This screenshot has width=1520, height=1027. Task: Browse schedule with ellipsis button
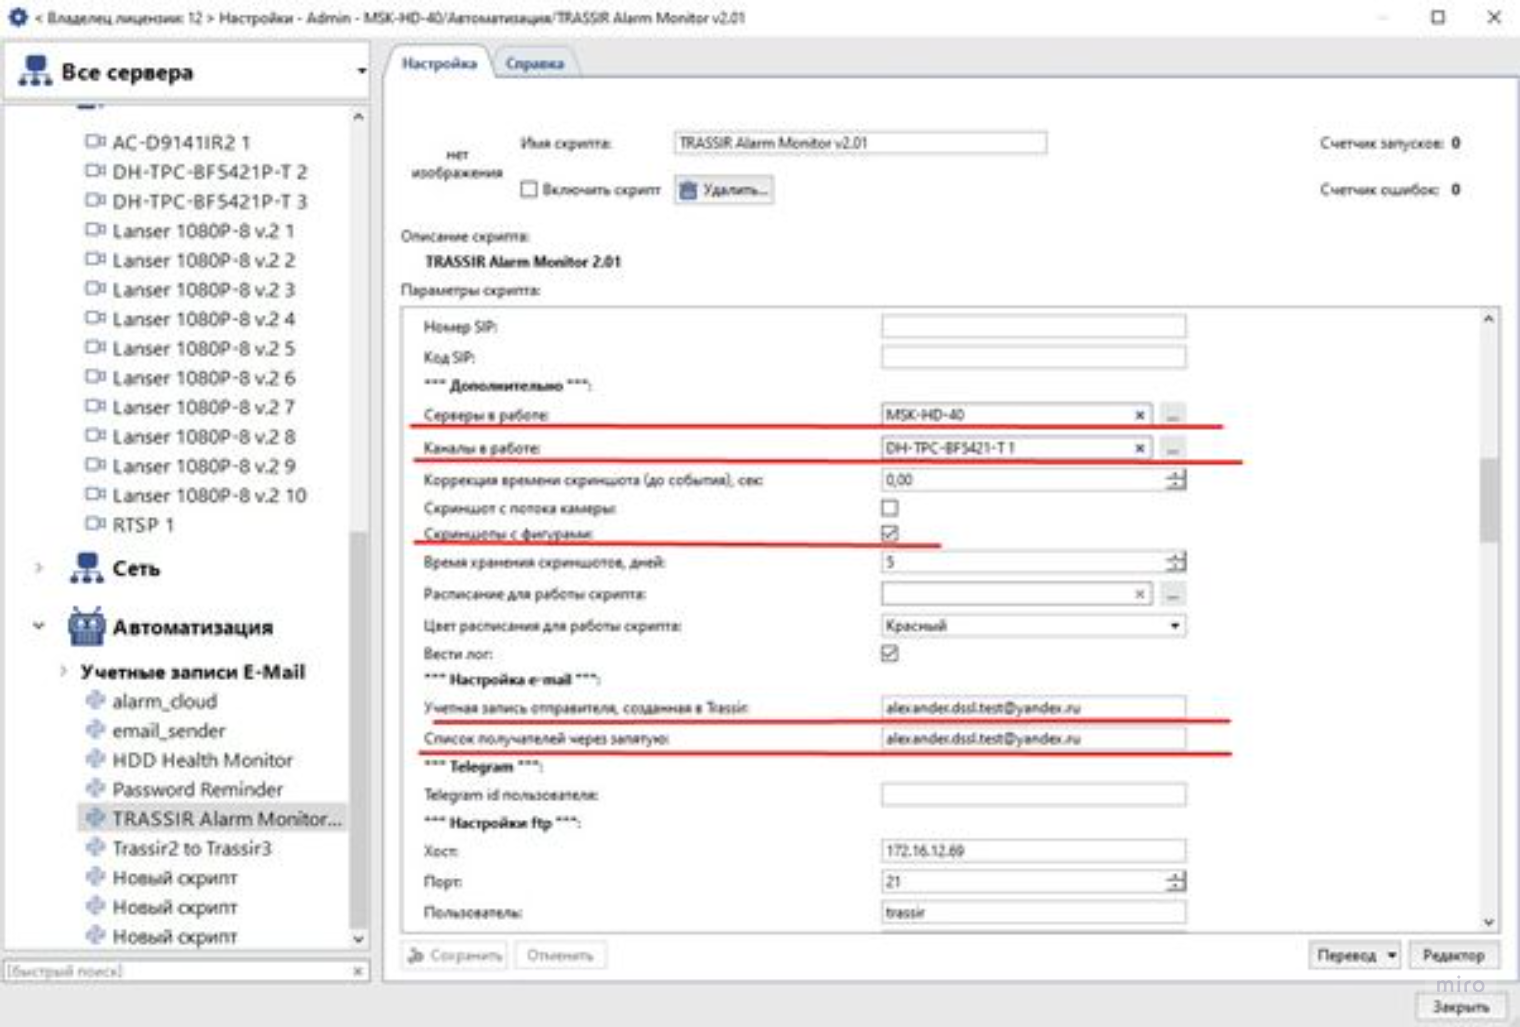coord(1173,594)
